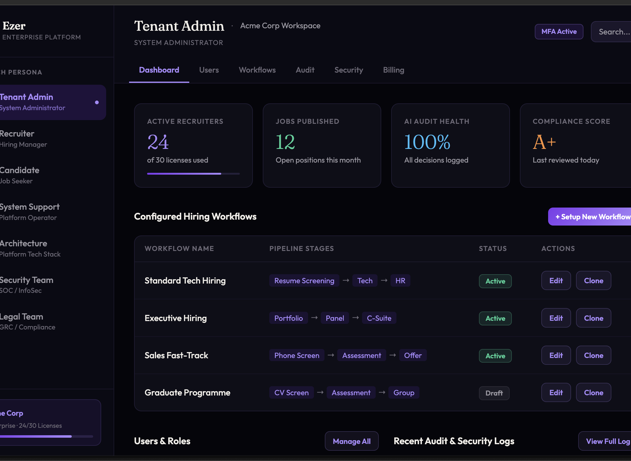Go to the Audit tab

[305, 70]
